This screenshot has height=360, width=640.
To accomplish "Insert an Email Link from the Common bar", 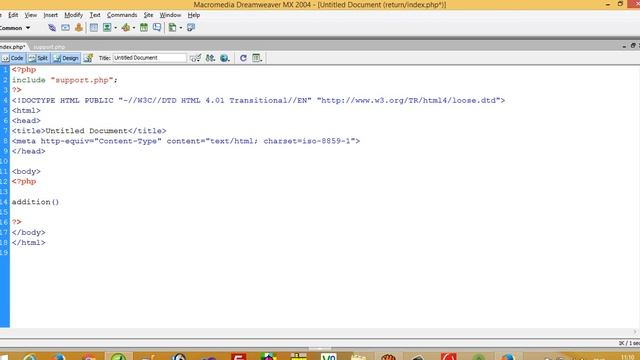I will point(65,28).
